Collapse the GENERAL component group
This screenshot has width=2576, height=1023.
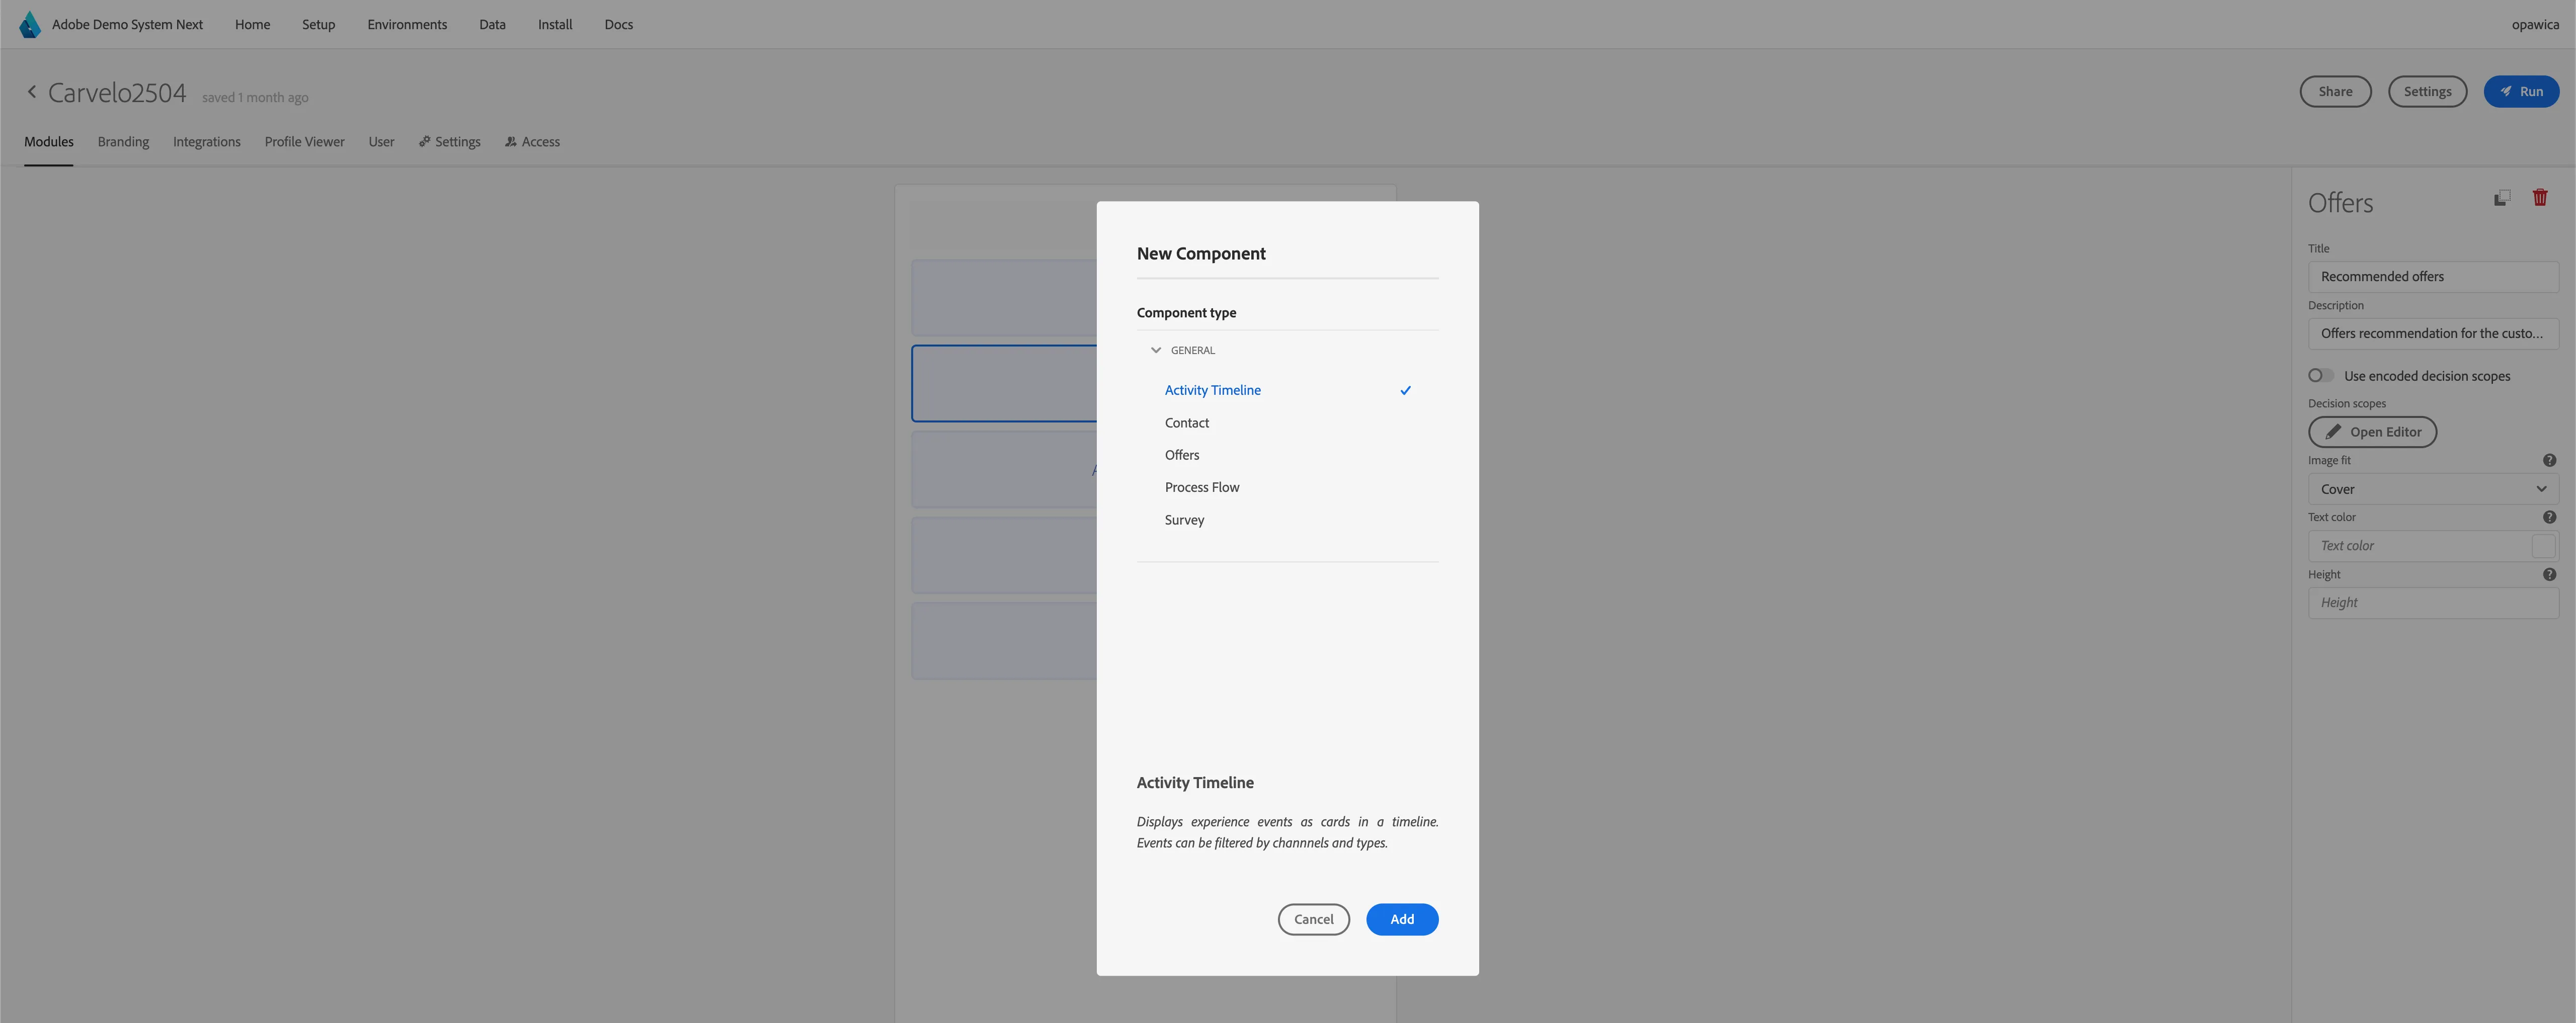click(x=1156, y=350)
